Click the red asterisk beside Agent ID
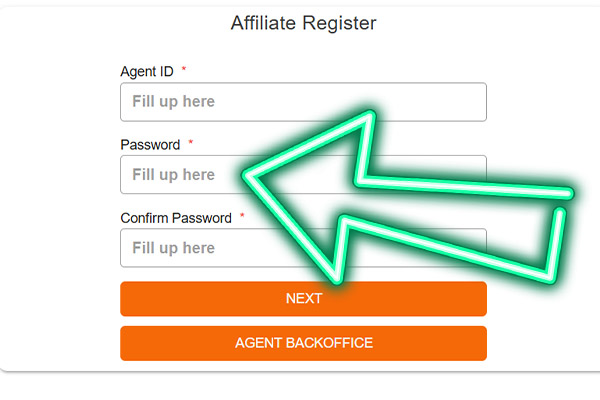This screenshot has height=400, width=600. click(184, 71)
